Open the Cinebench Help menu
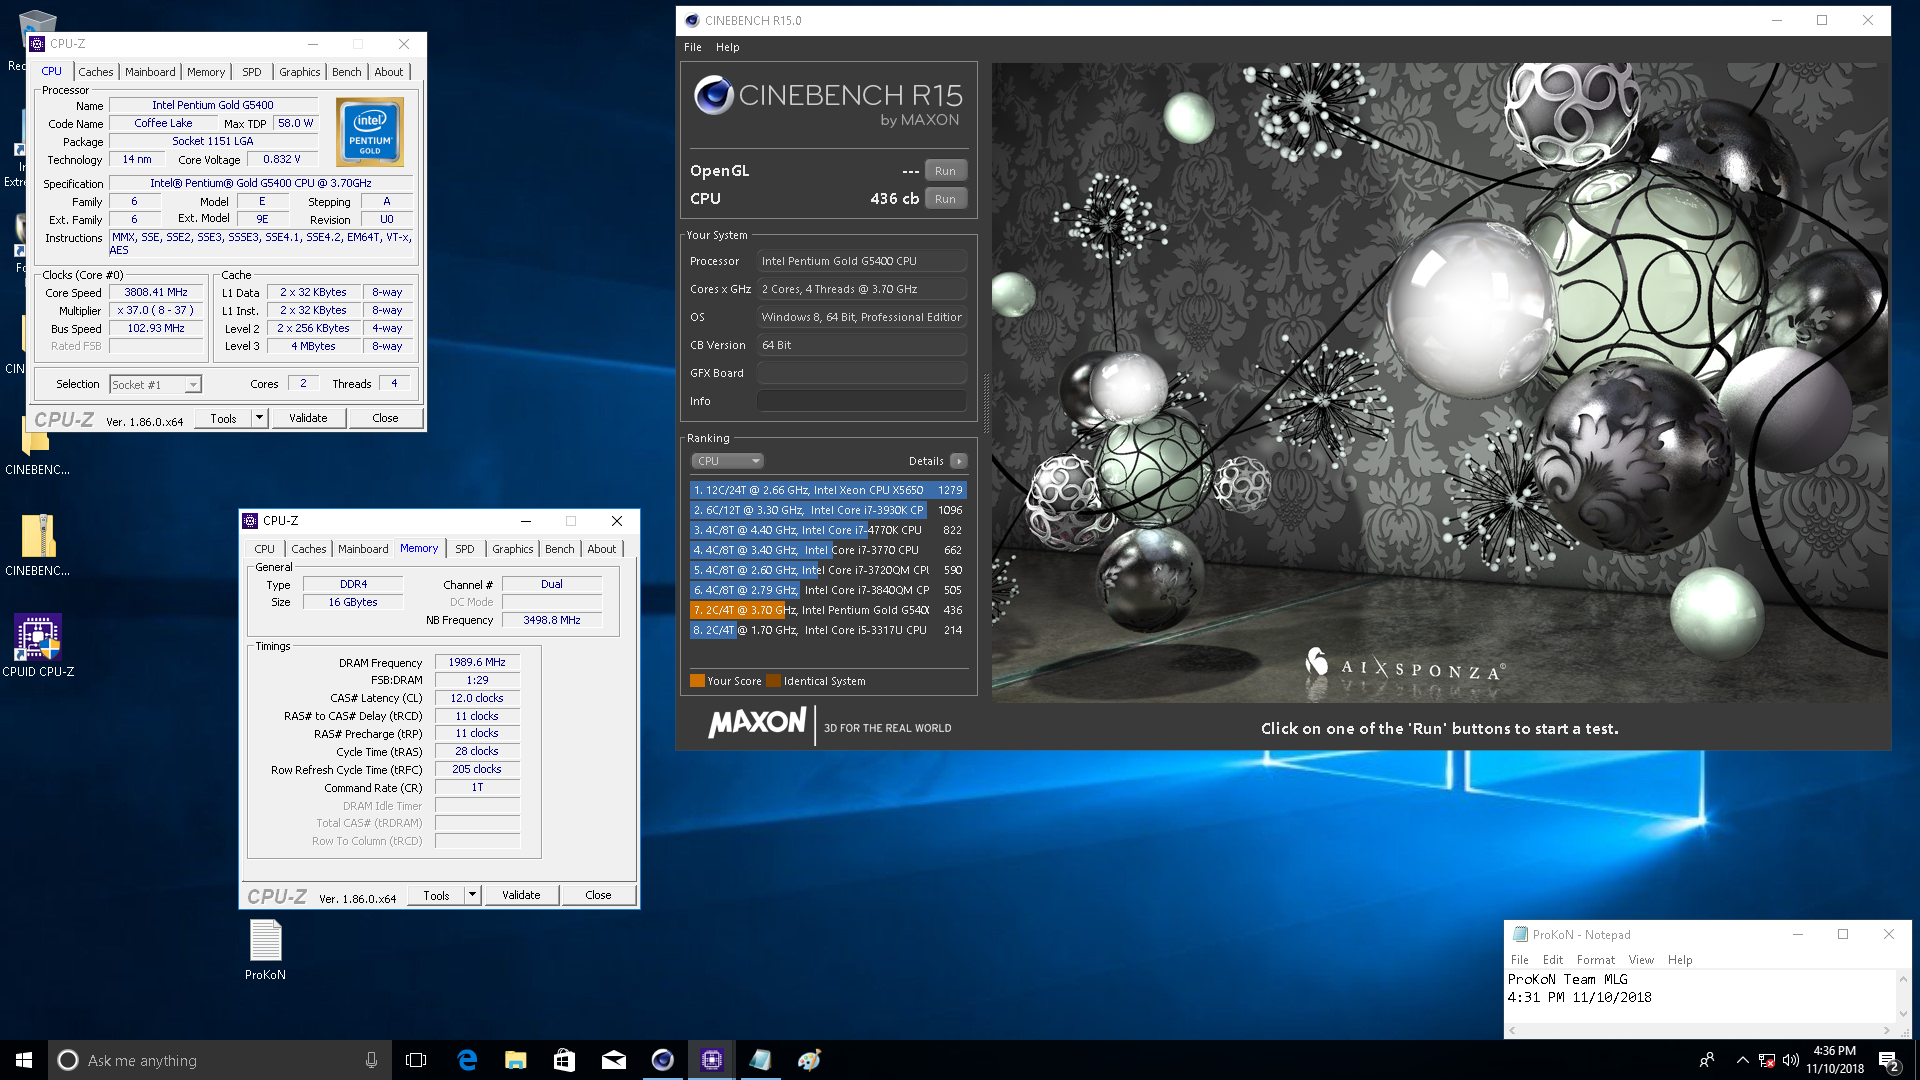This screenshot has width=1920, height=1080. [x=728, y=47]
